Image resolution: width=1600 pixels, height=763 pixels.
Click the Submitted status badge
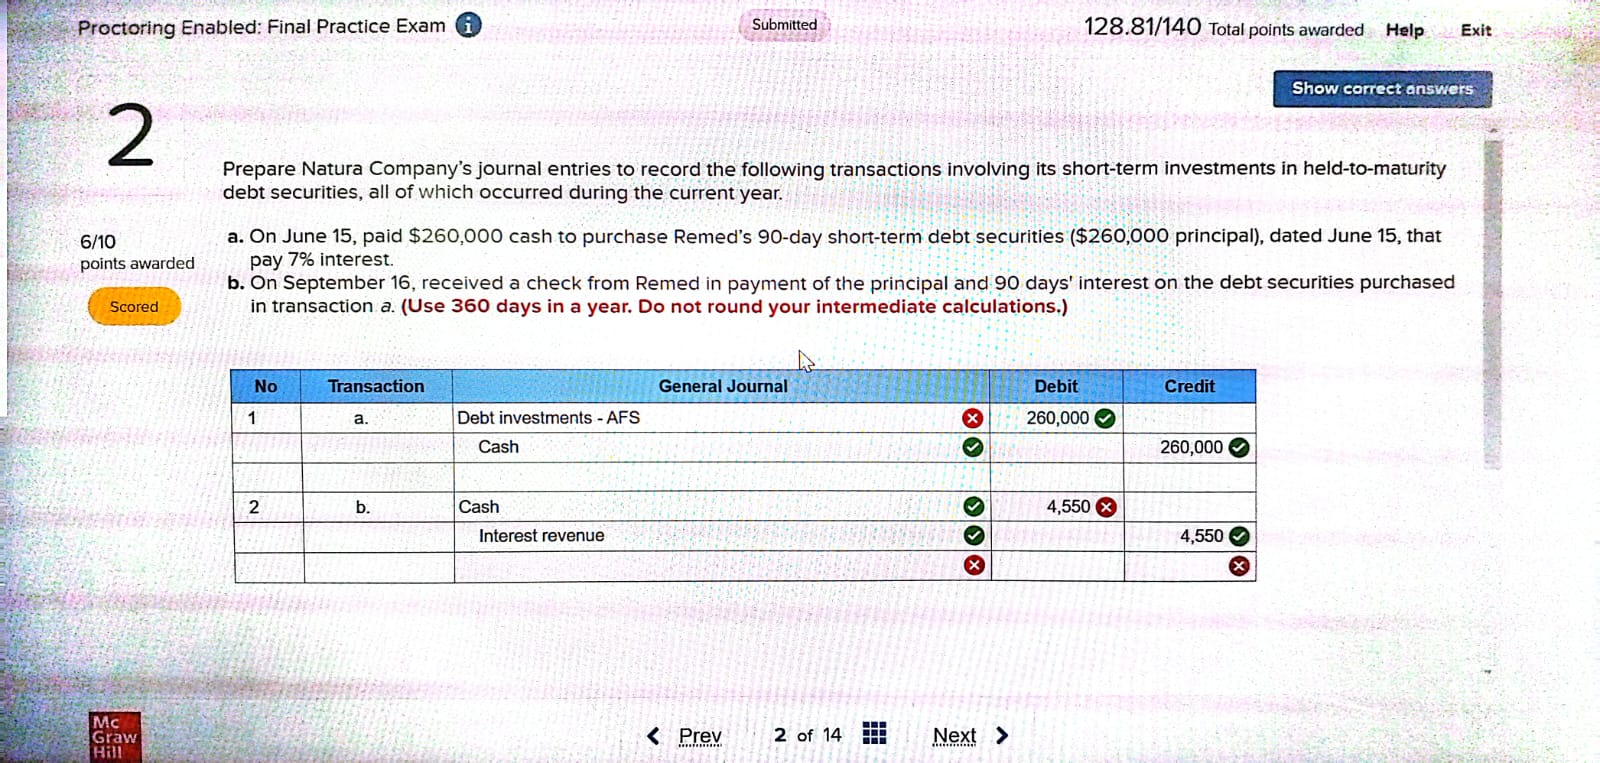pyautogui.click(x=784, y=25)
